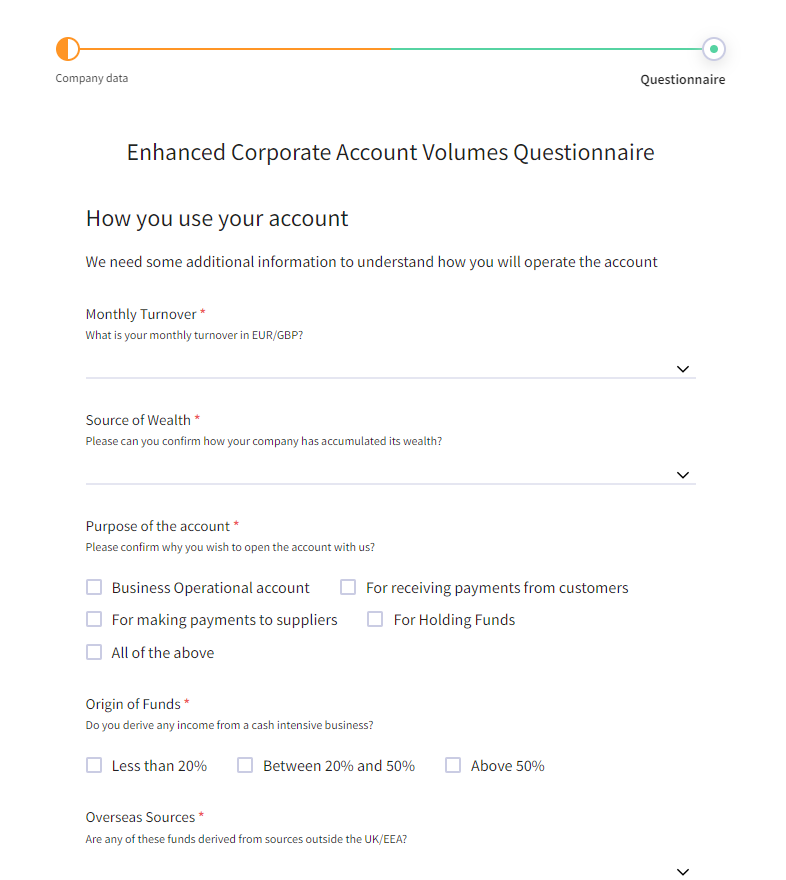
Task: Open the Monthly Turnover dropdown
Action: pos(683,368)
